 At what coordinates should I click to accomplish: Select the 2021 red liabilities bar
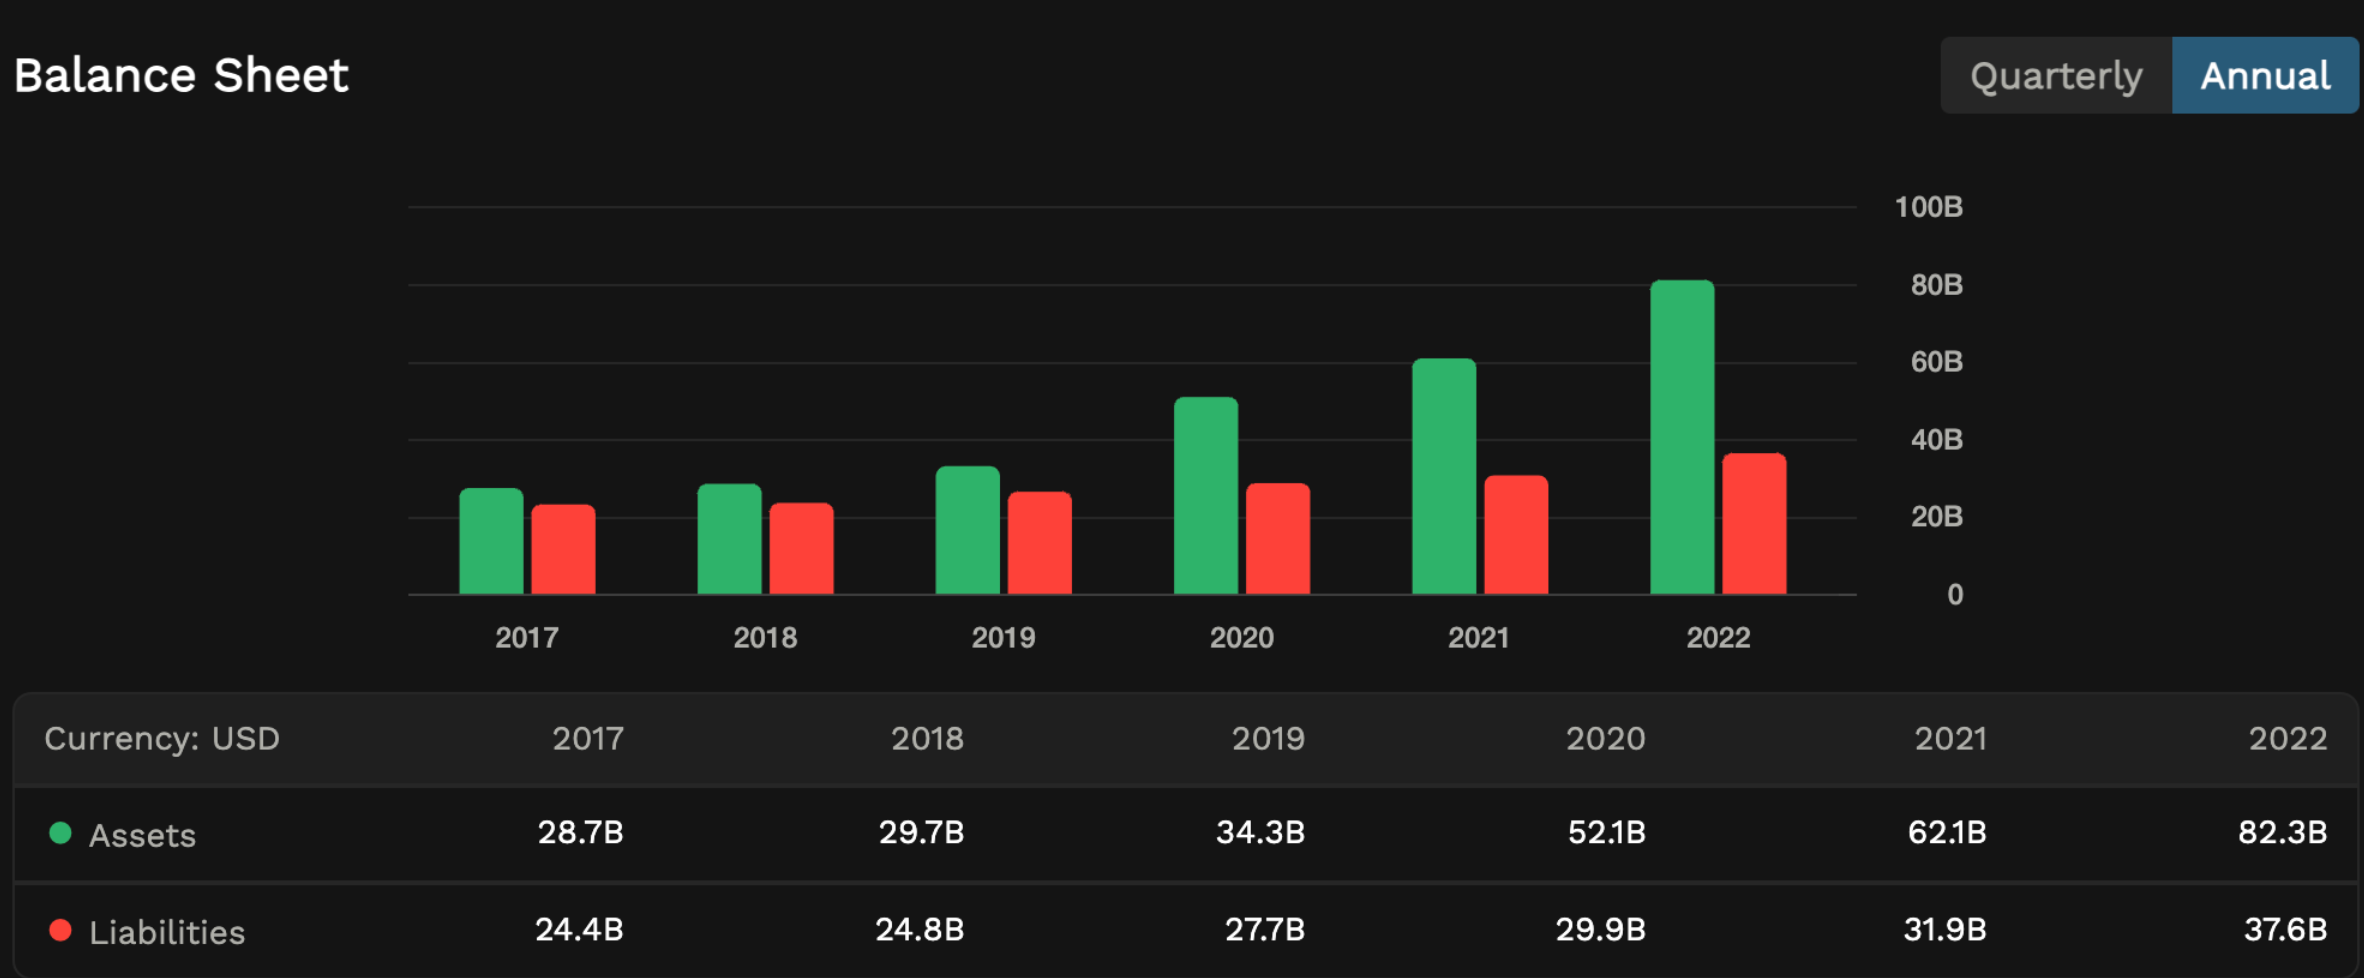coord(1516,535)
